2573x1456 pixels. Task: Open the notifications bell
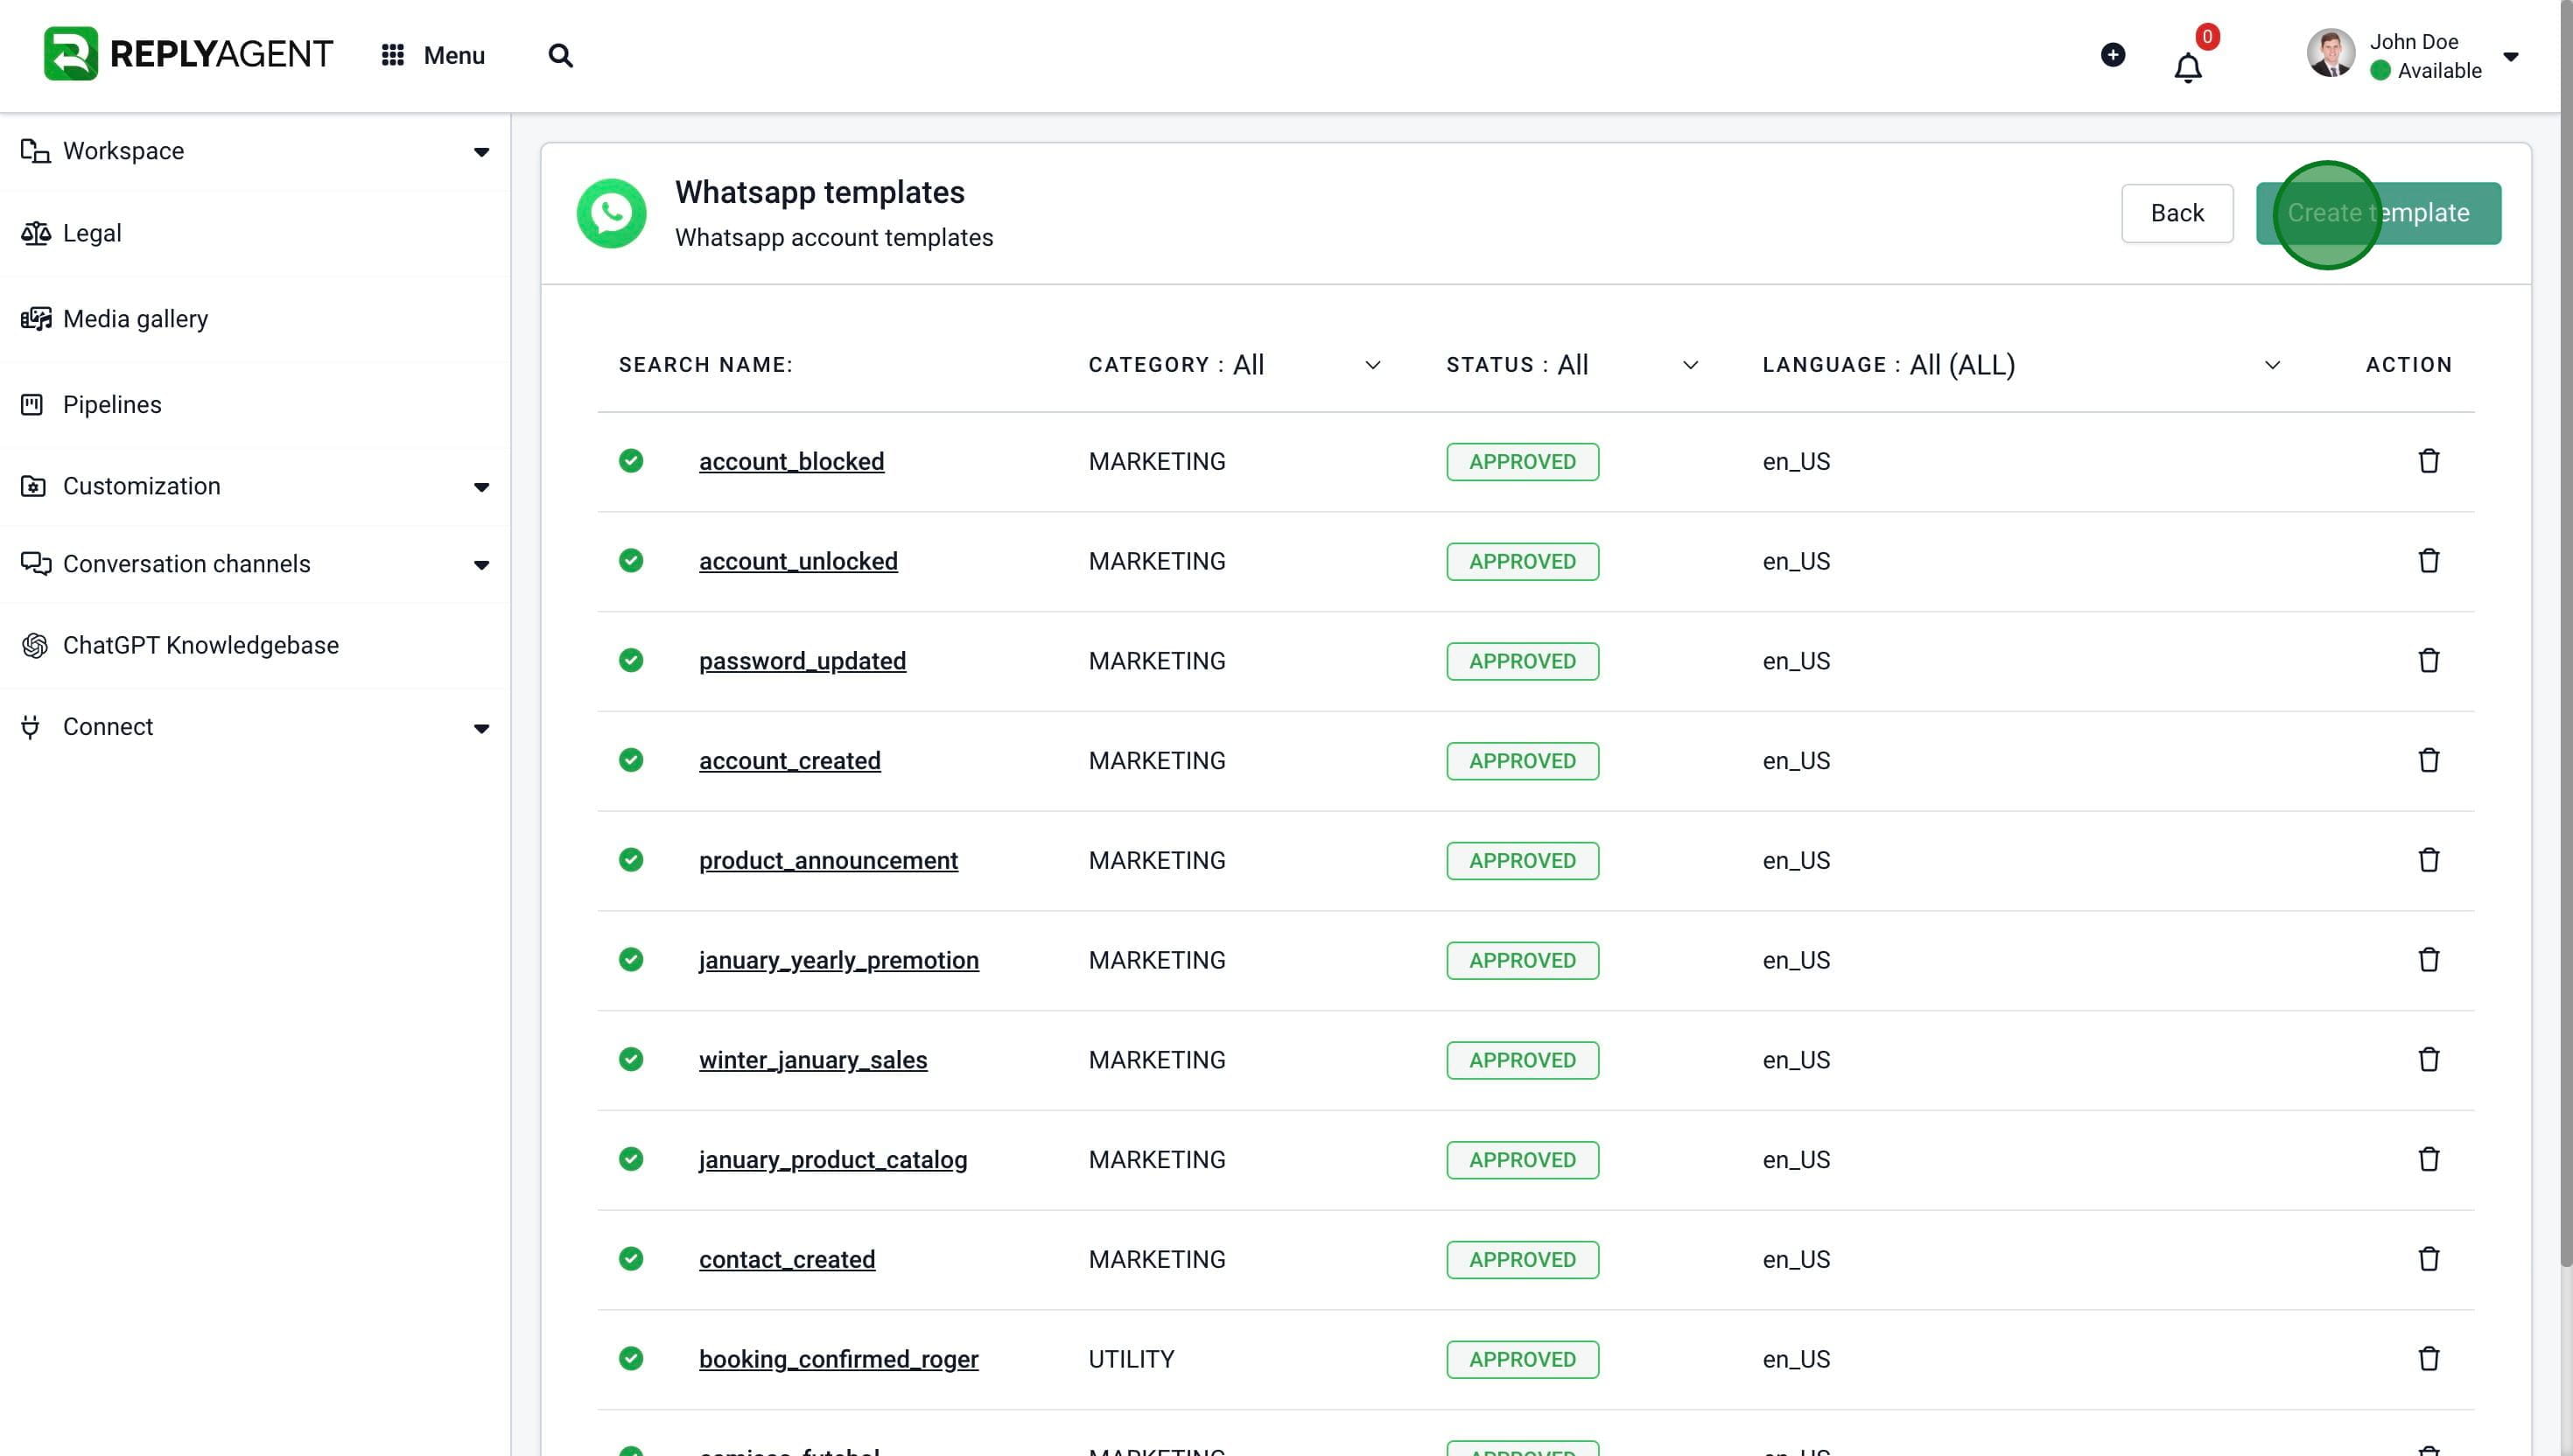(x=2188, y=67)
